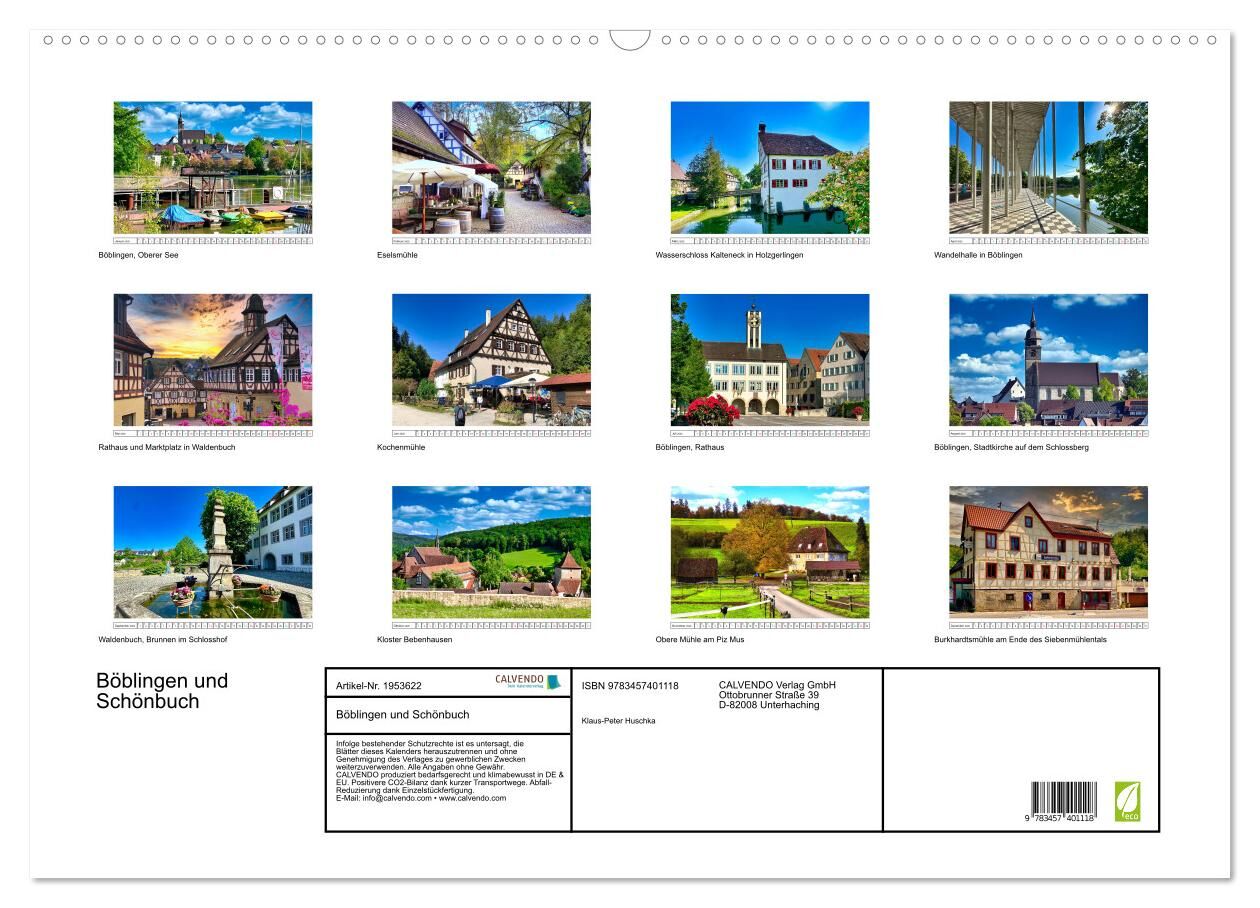The width and height of the screenshot is (1260, 908).
Task: Select the Wandelhalle in Böblingen photo
Action: pos(1048,167)
